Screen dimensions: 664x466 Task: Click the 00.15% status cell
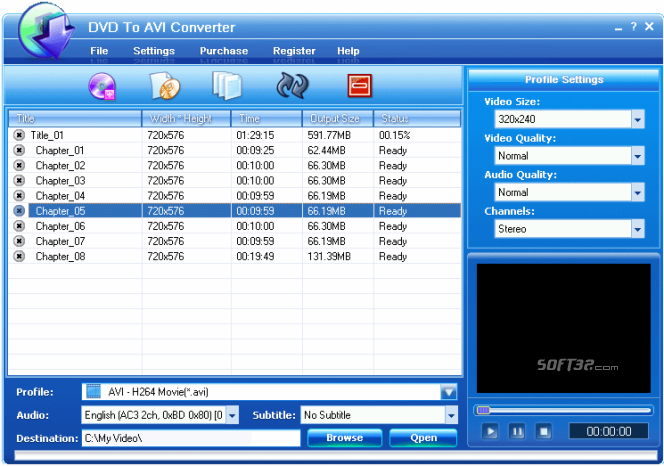[x=394, y=135]
